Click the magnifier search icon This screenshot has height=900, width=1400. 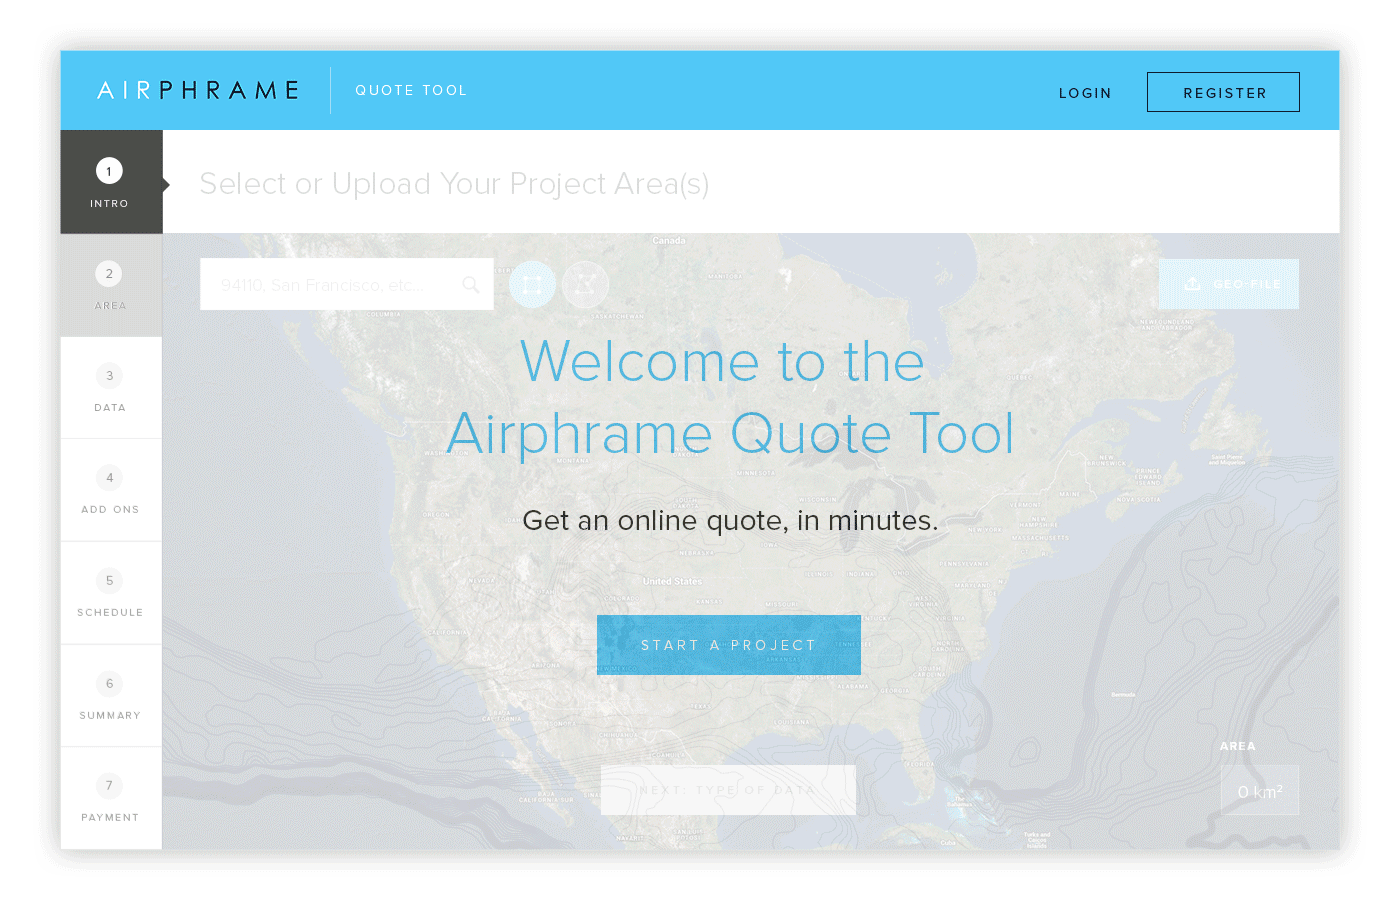point(471,285)
